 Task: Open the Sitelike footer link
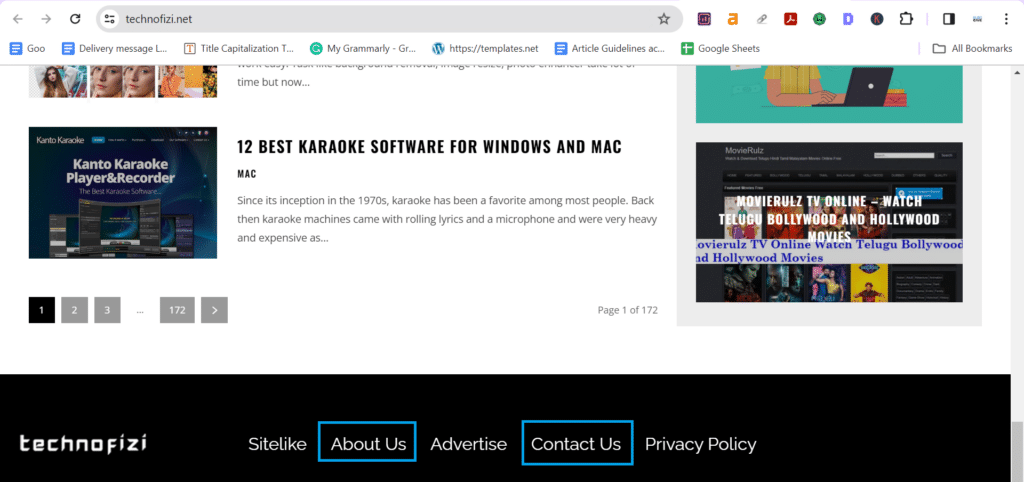(277, 444)
